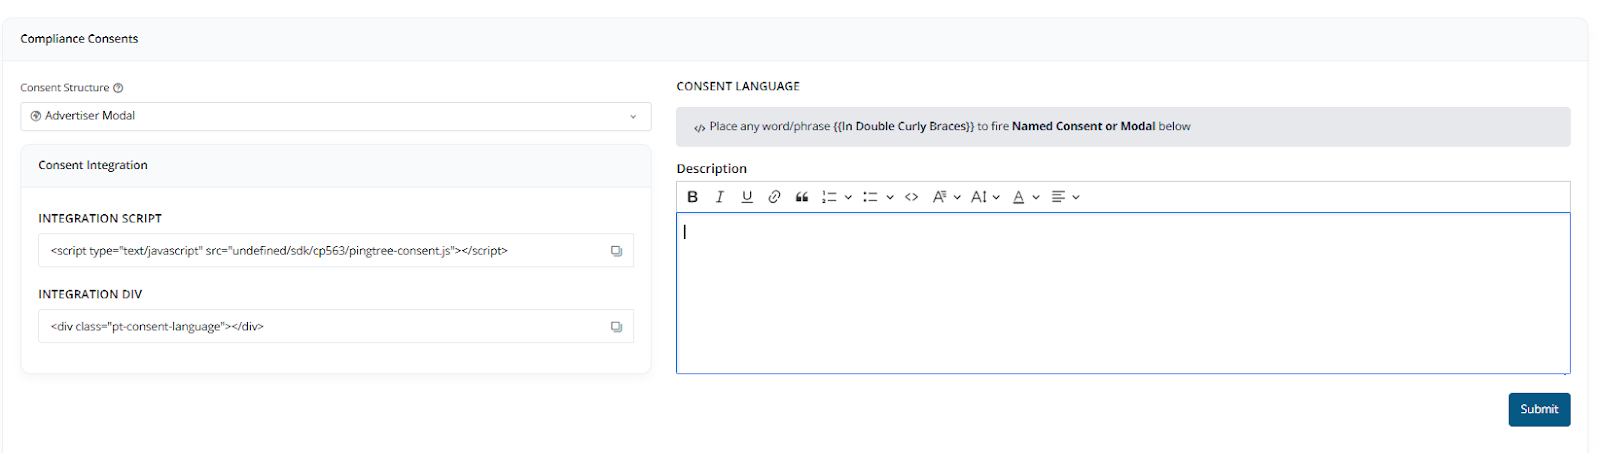Click the text alignment icon
The height and width of the screenshot is (453, 1600).
1058,197
